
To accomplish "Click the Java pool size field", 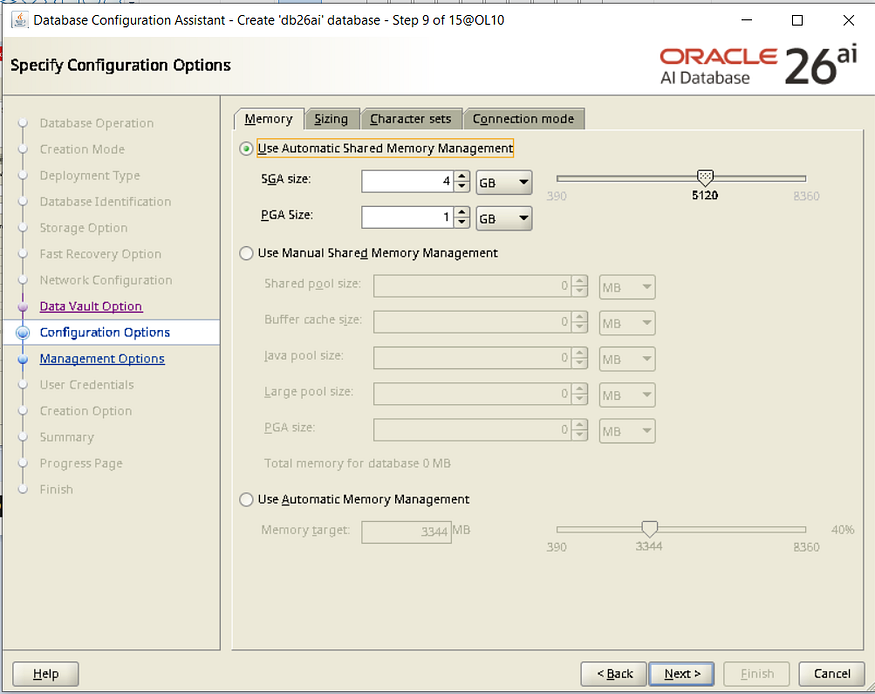I will (x=473, y=358).
